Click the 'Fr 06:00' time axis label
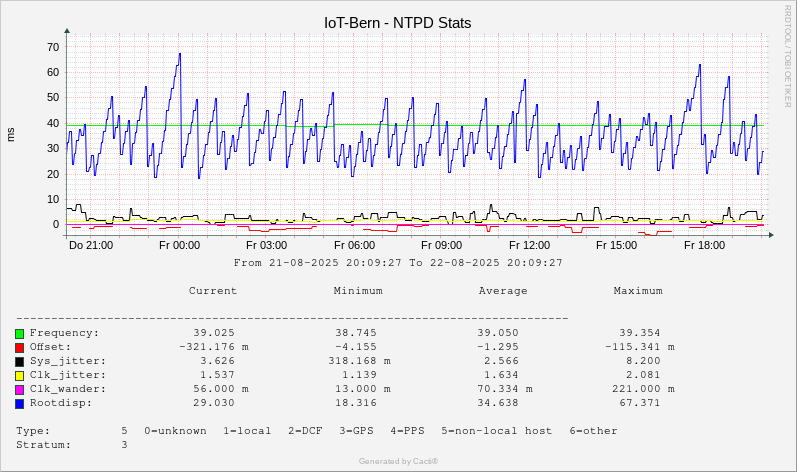The image size is (797, 472). [x=354, y=245]
